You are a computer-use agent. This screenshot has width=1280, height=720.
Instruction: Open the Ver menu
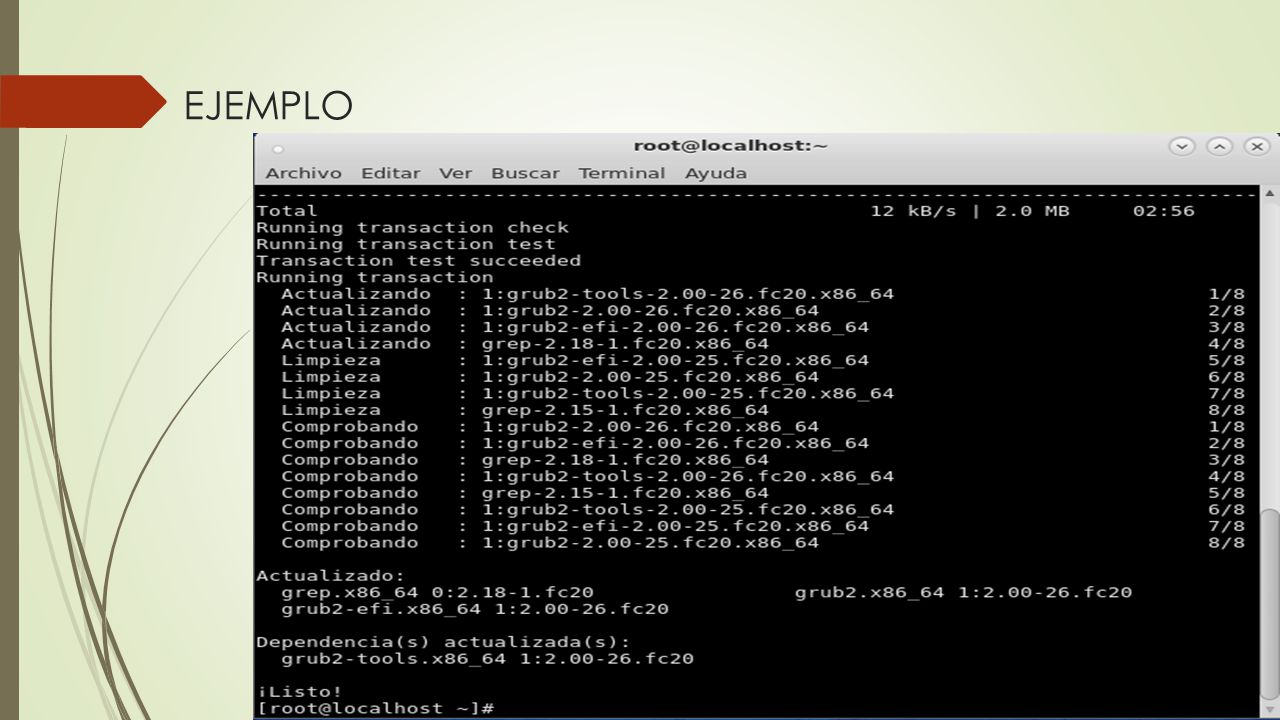coord(455,173)
